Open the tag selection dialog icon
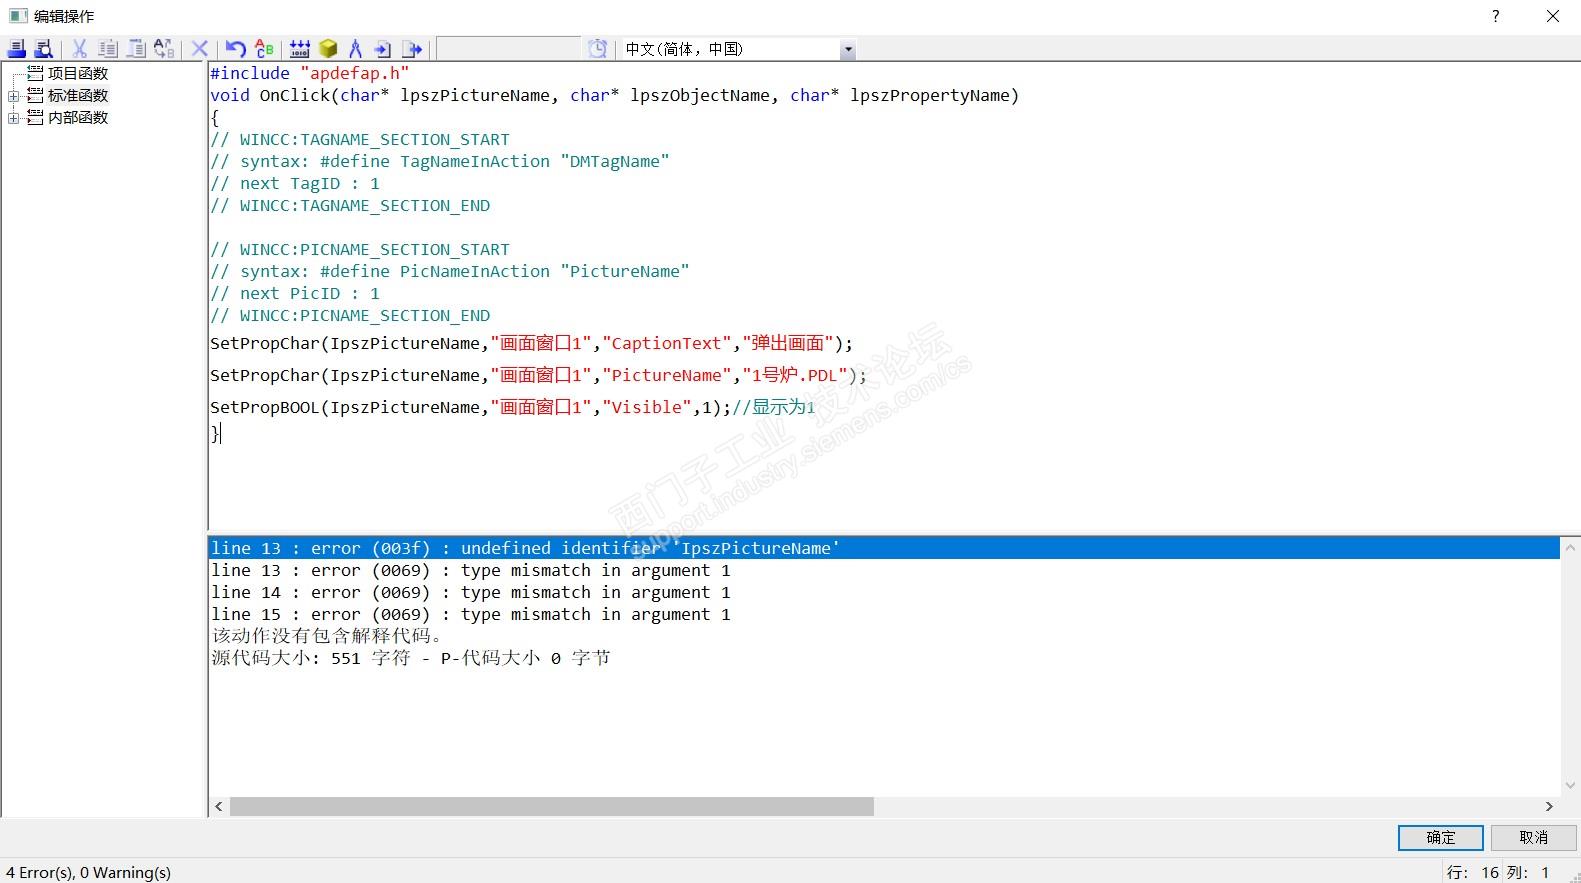This screenshot has width=1581, height=883. click(x=300, y=49)
